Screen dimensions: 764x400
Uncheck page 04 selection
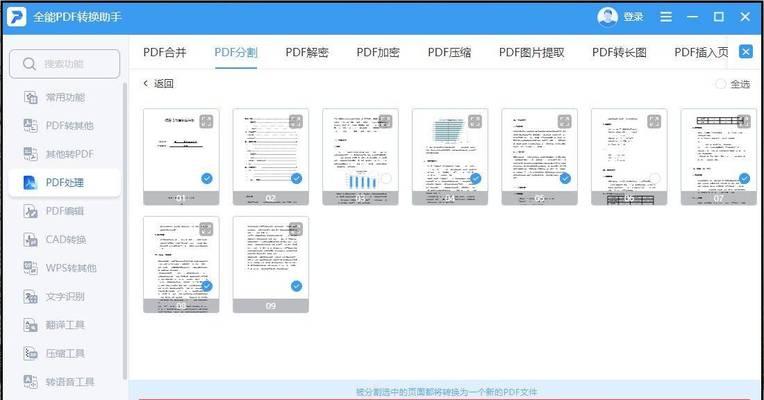coord(476,178)
